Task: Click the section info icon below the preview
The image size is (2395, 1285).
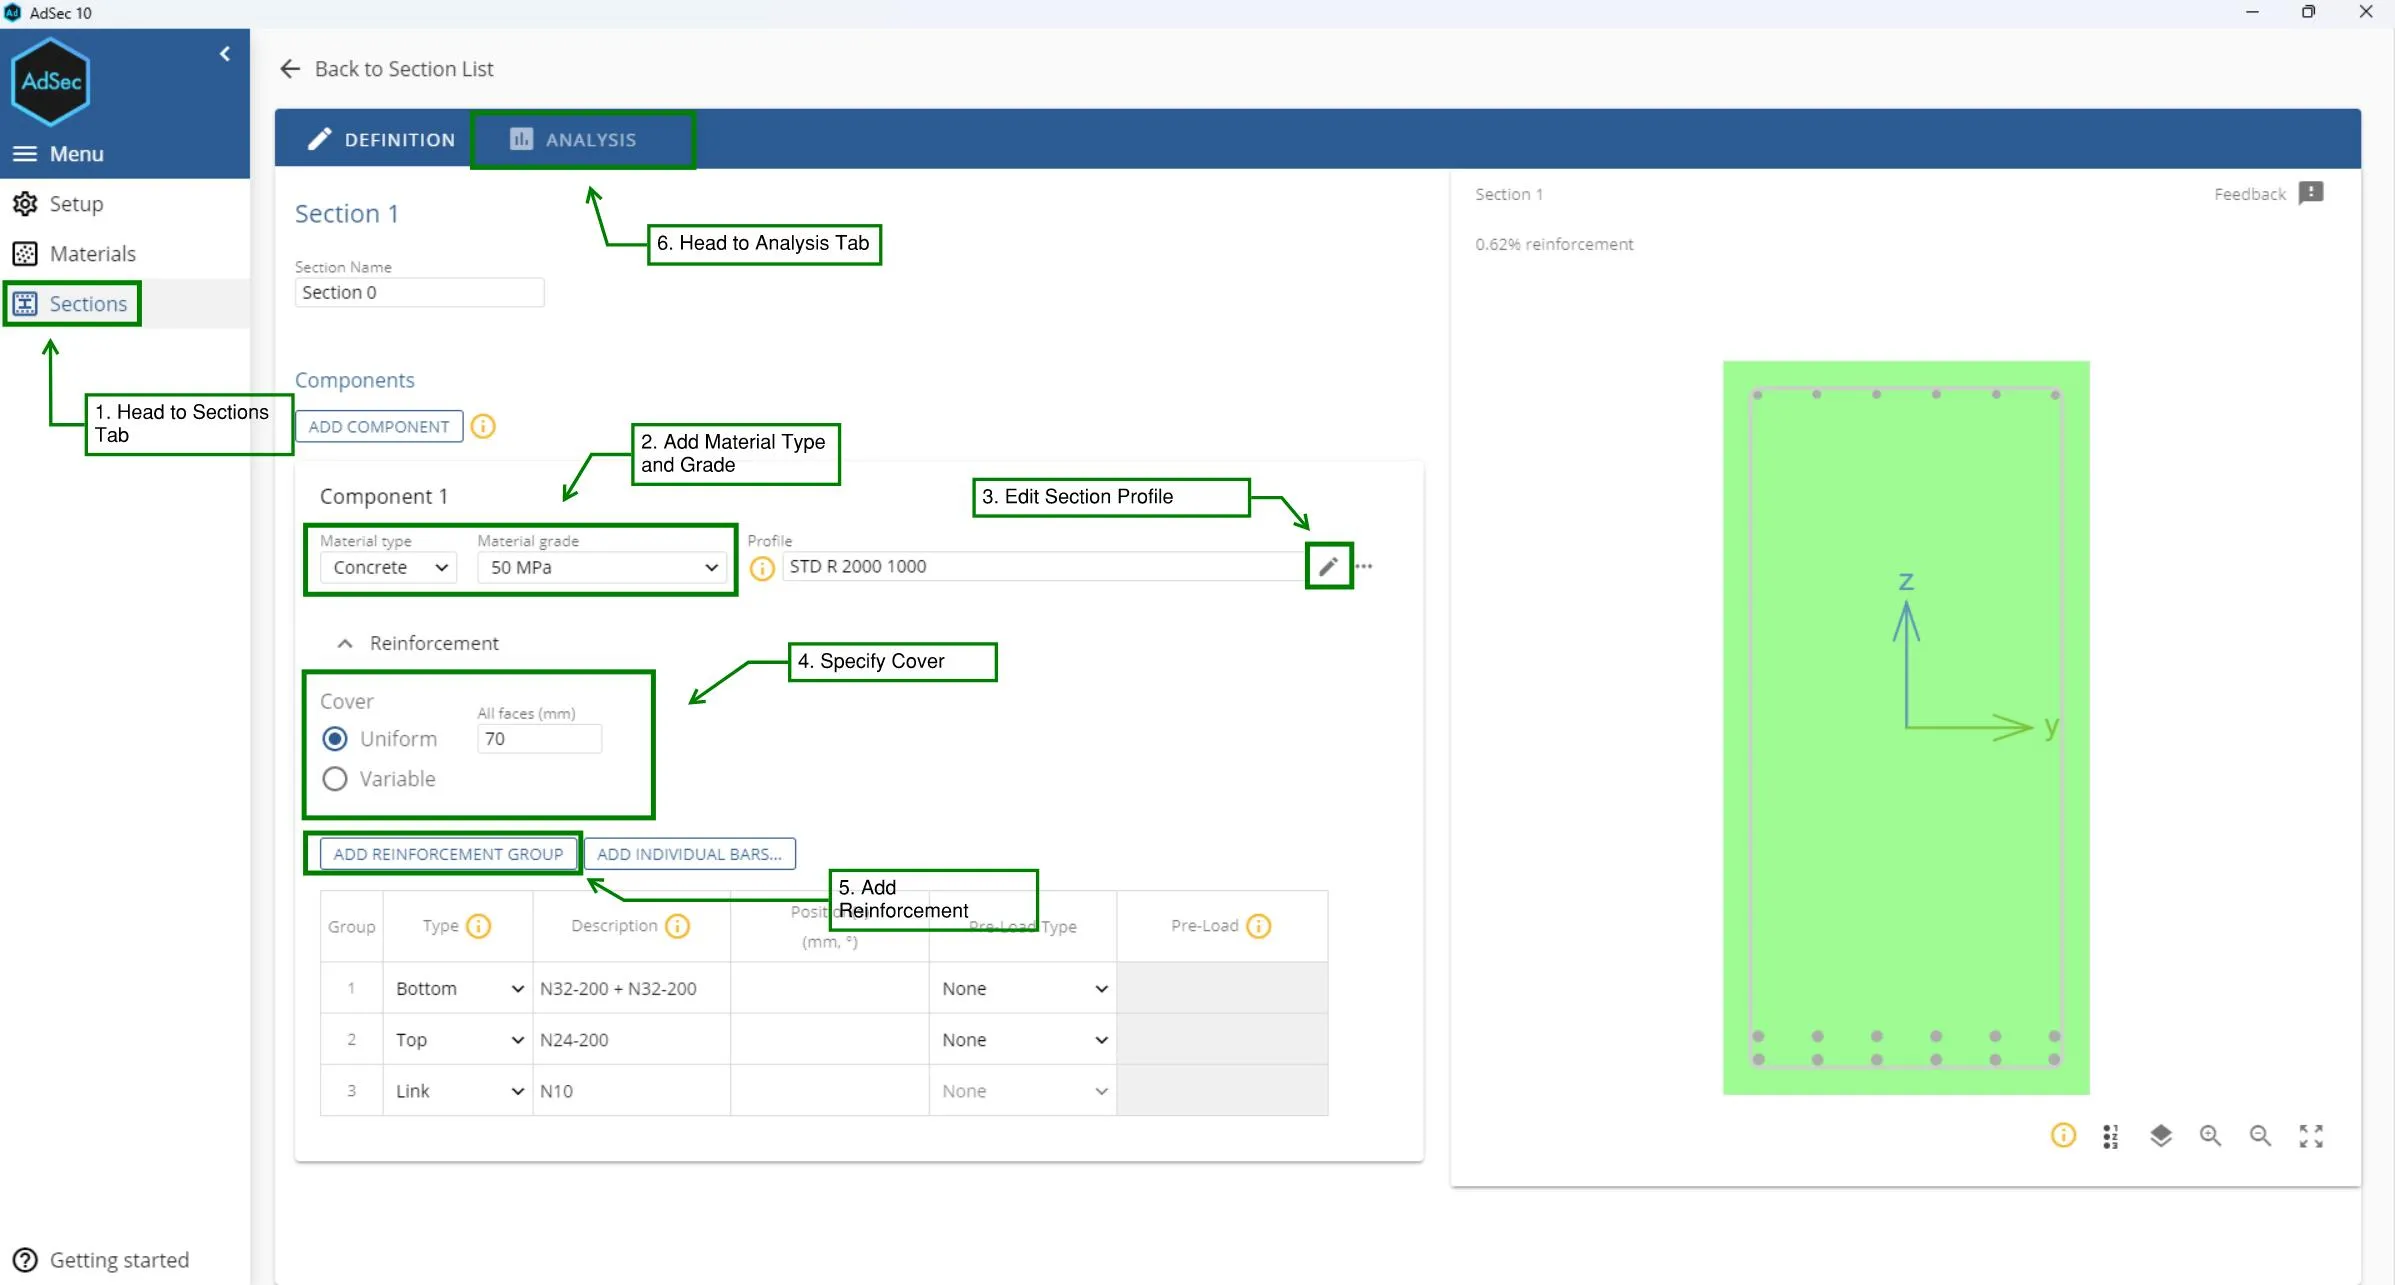Action: 2062,1136
